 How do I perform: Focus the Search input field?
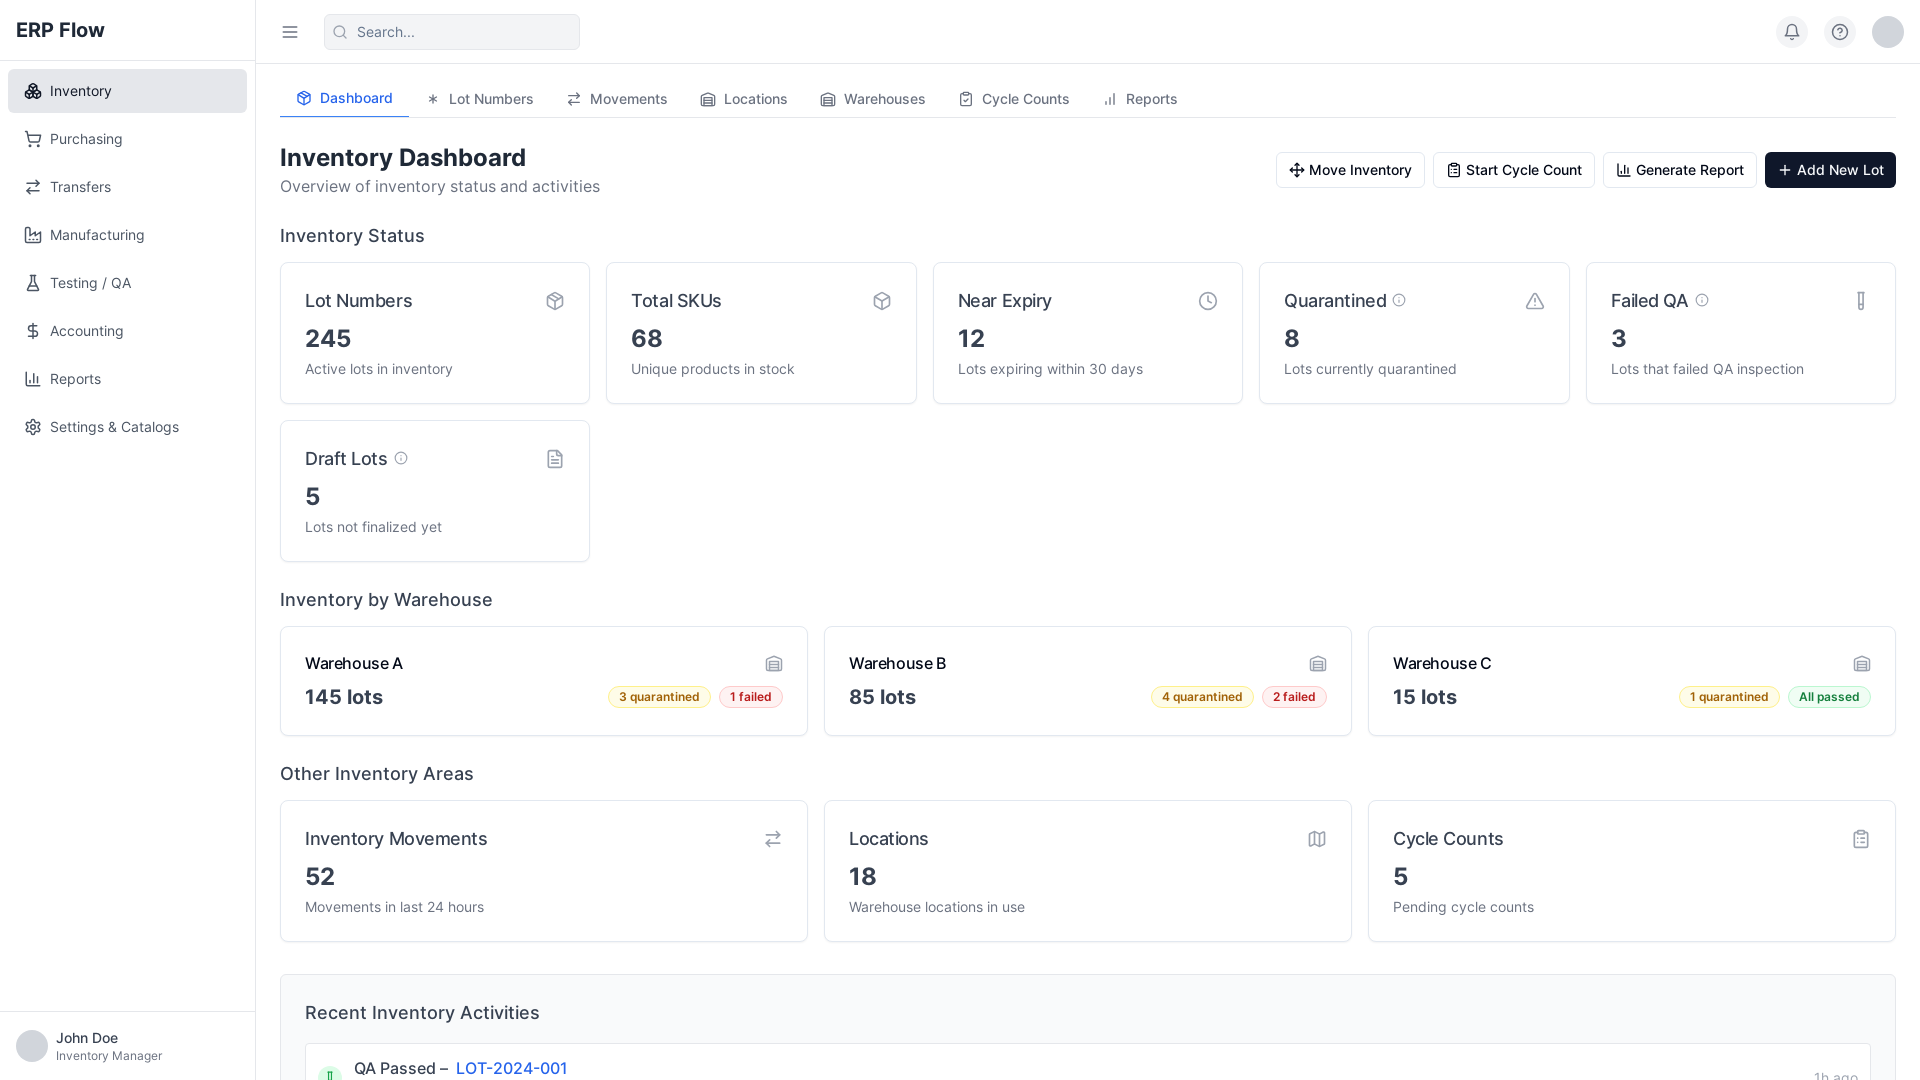point(452,32)
